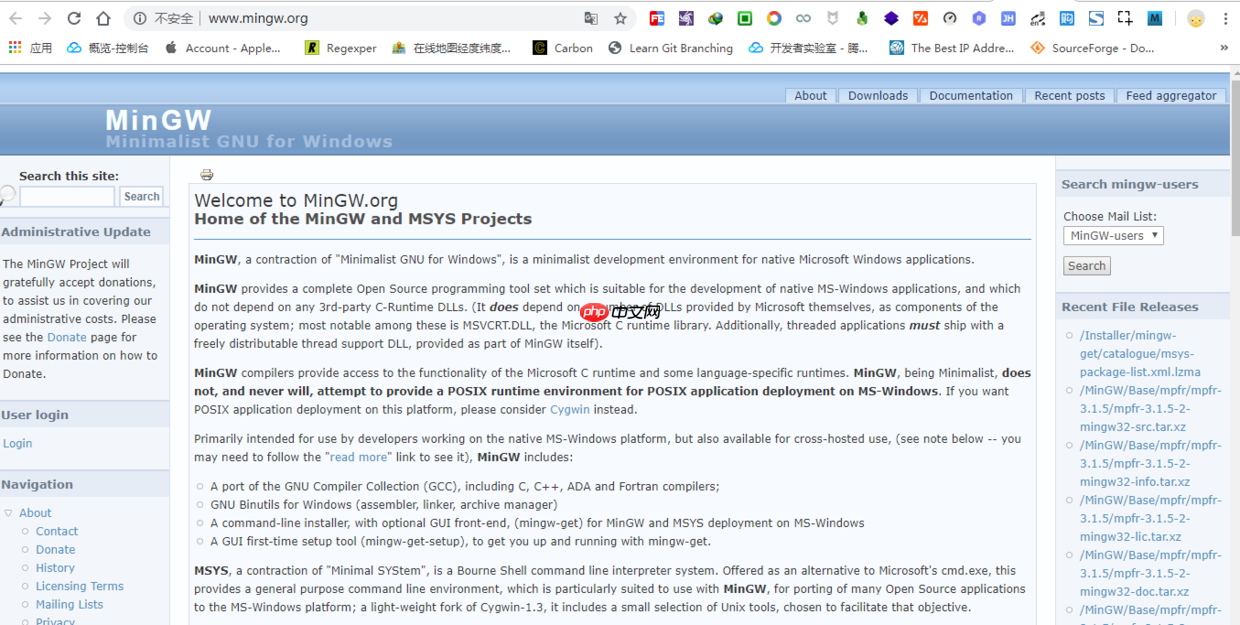Screen dimensions: 1240x625
Task: Open the MinGW-users mail list dropdown
Action: (1113, 235)
